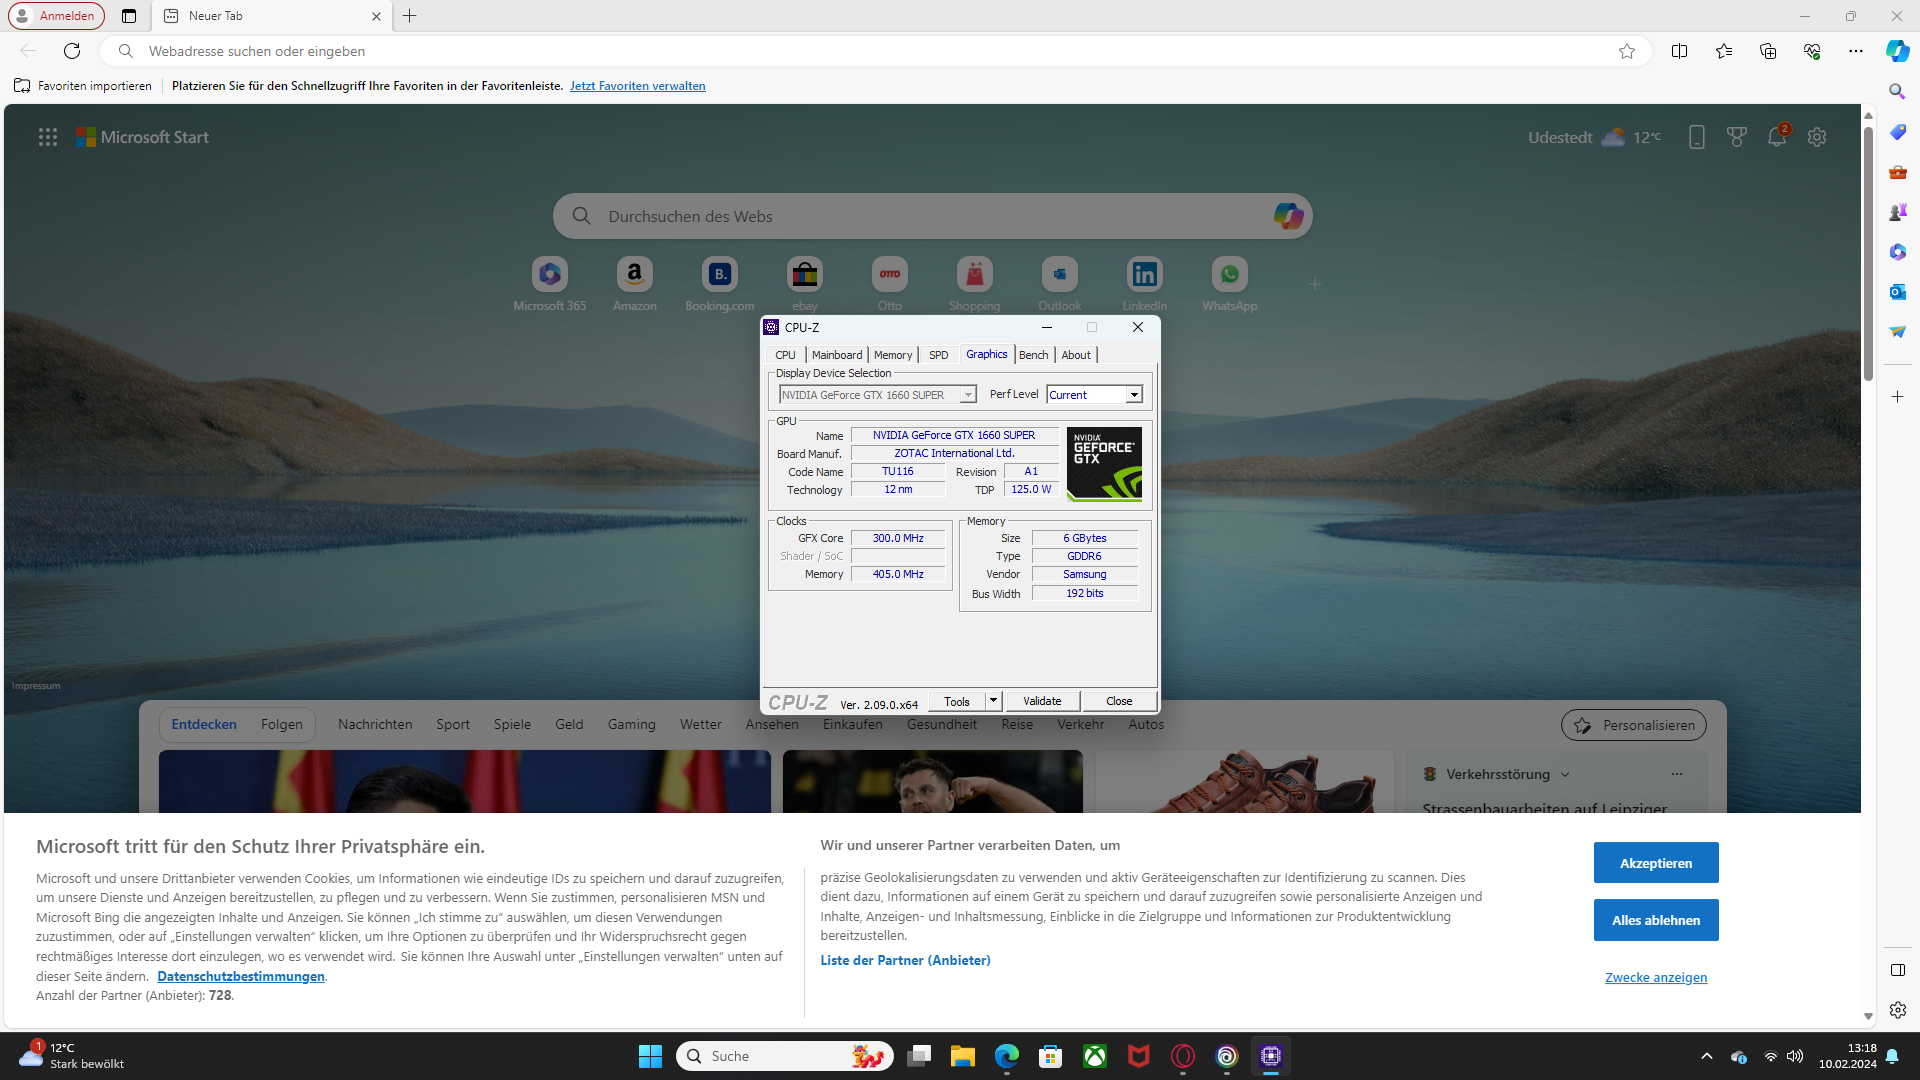Open the app launcher grid icon

(47, 137)
